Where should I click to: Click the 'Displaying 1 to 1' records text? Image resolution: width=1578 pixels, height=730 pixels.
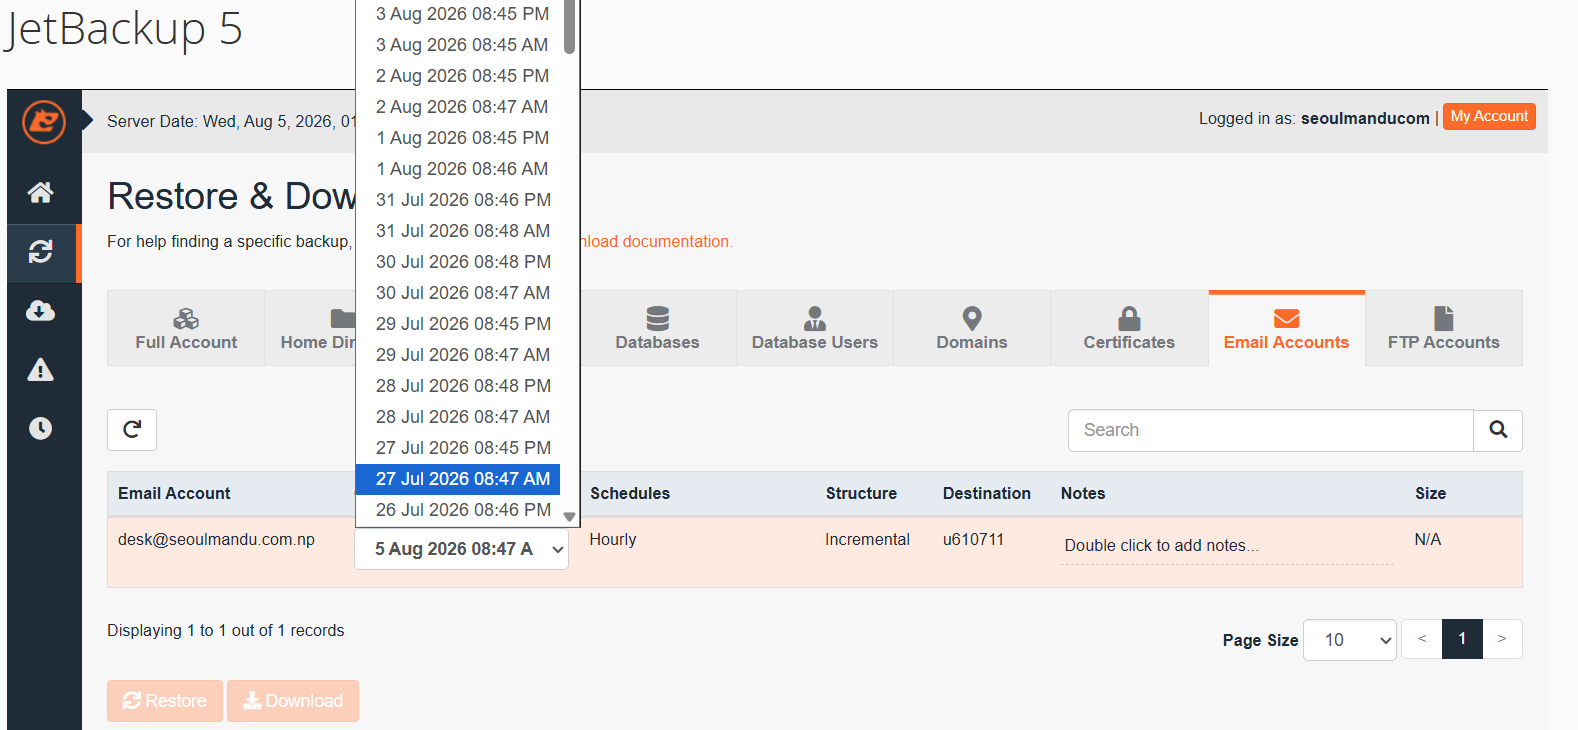(x=225, y=631)
